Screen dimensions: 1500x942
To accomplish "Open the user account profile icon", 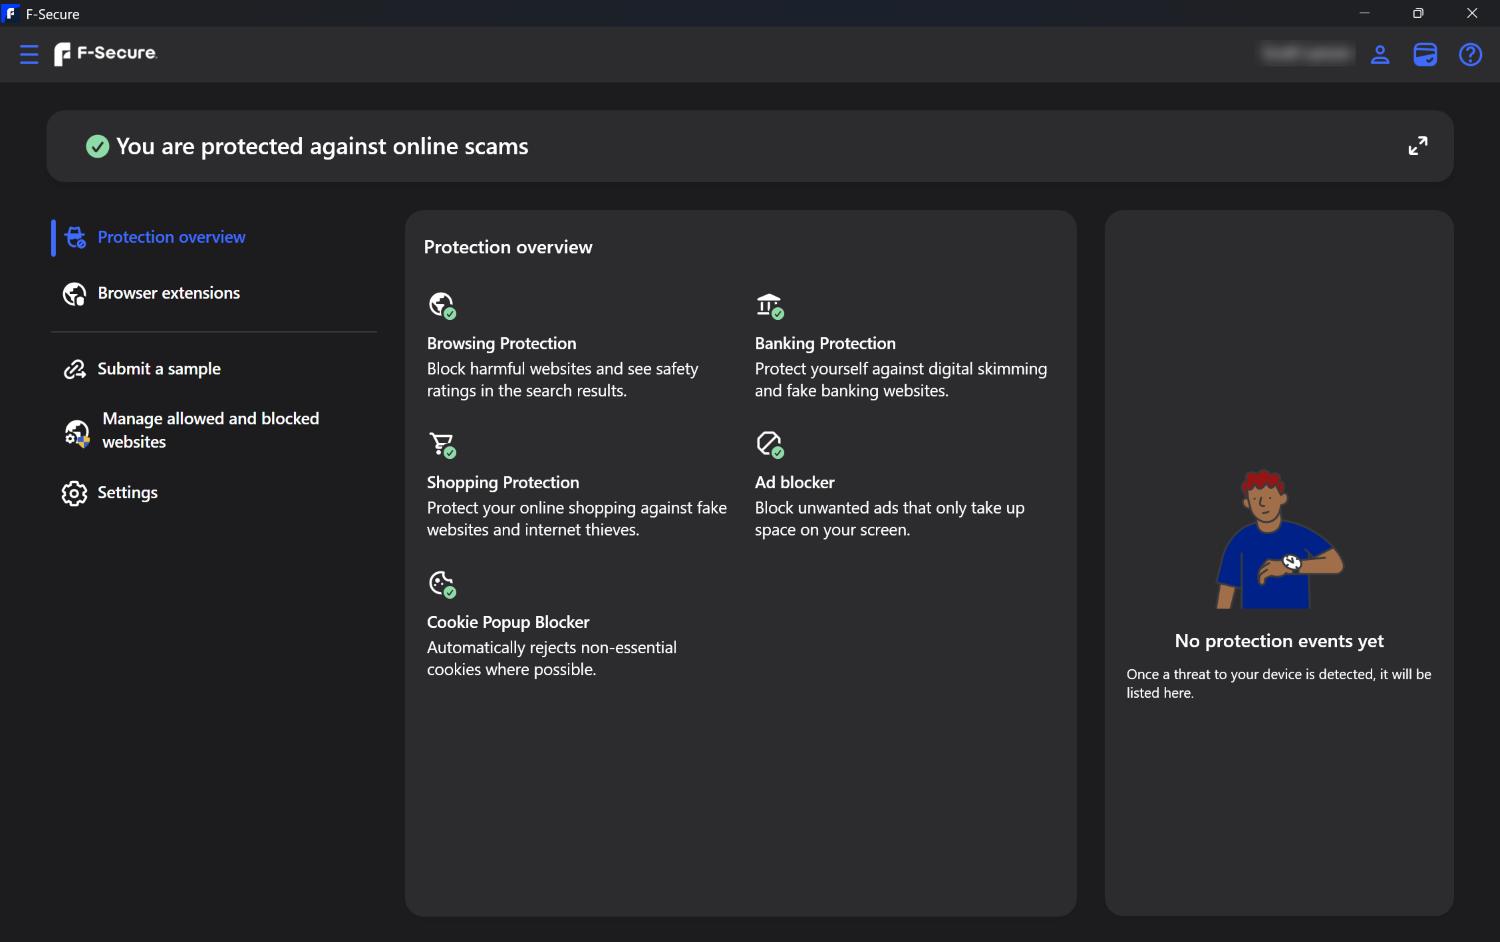I will 1380,54.
